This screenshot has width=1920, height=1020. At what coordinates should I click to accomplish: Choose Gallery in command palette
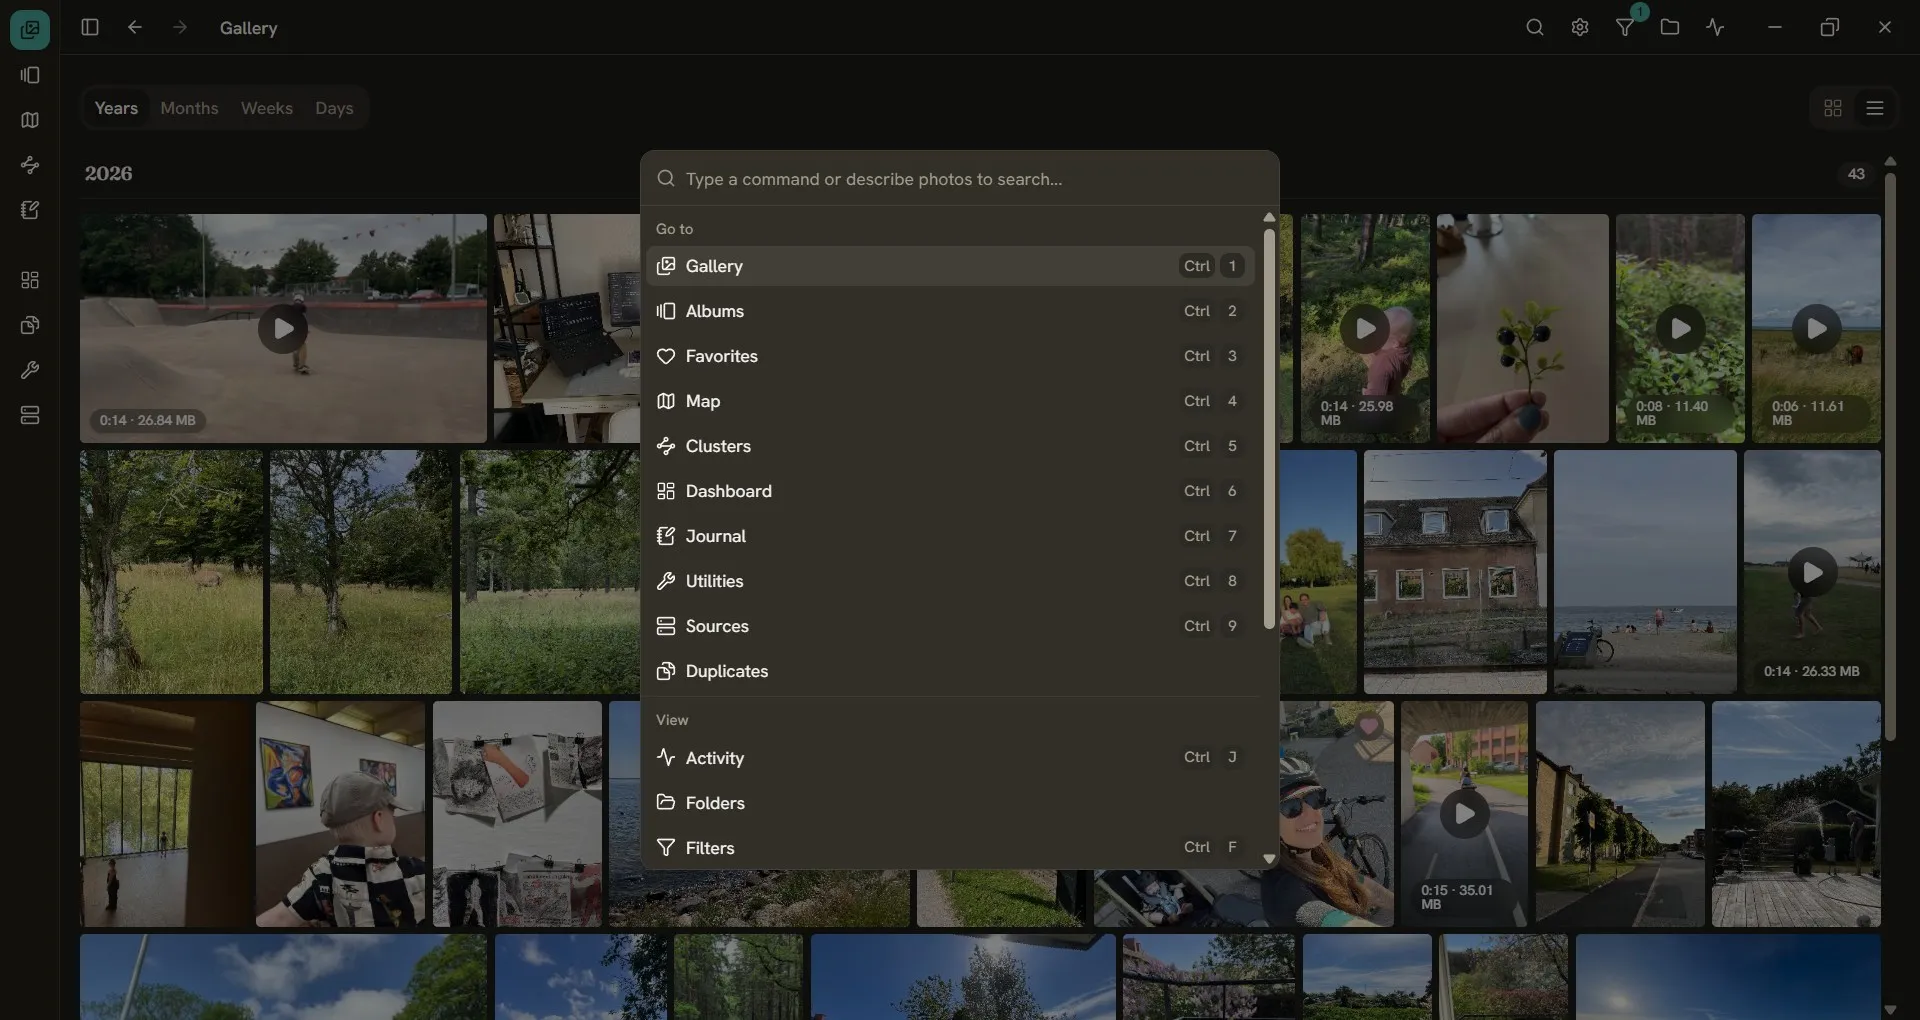(950, 267)
